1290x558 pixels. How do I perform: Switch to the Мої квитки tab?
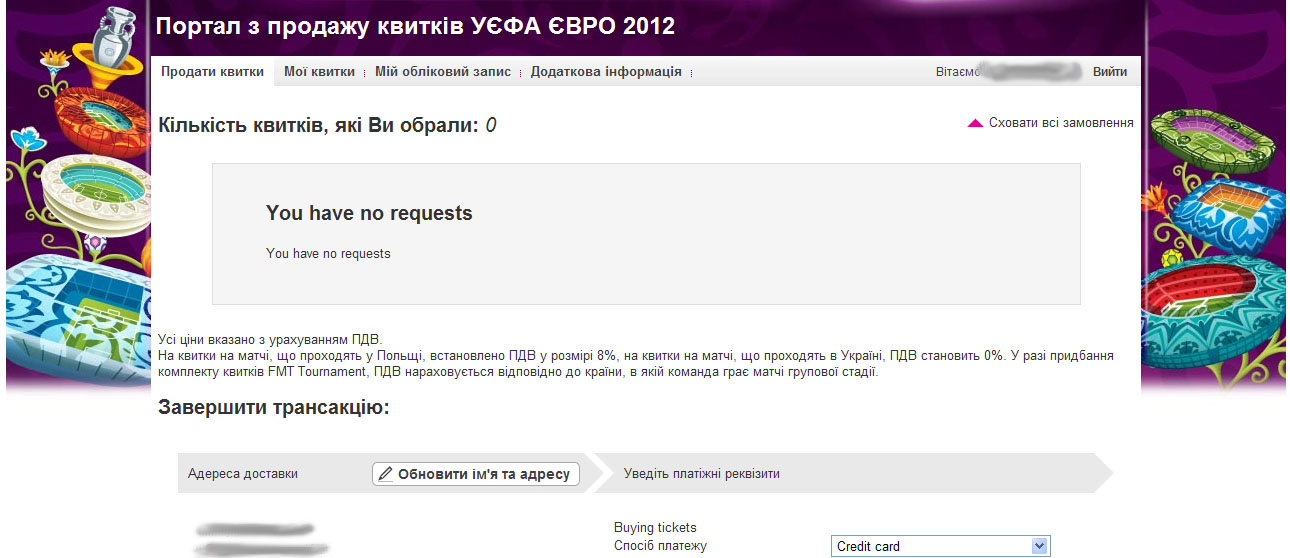319,72
